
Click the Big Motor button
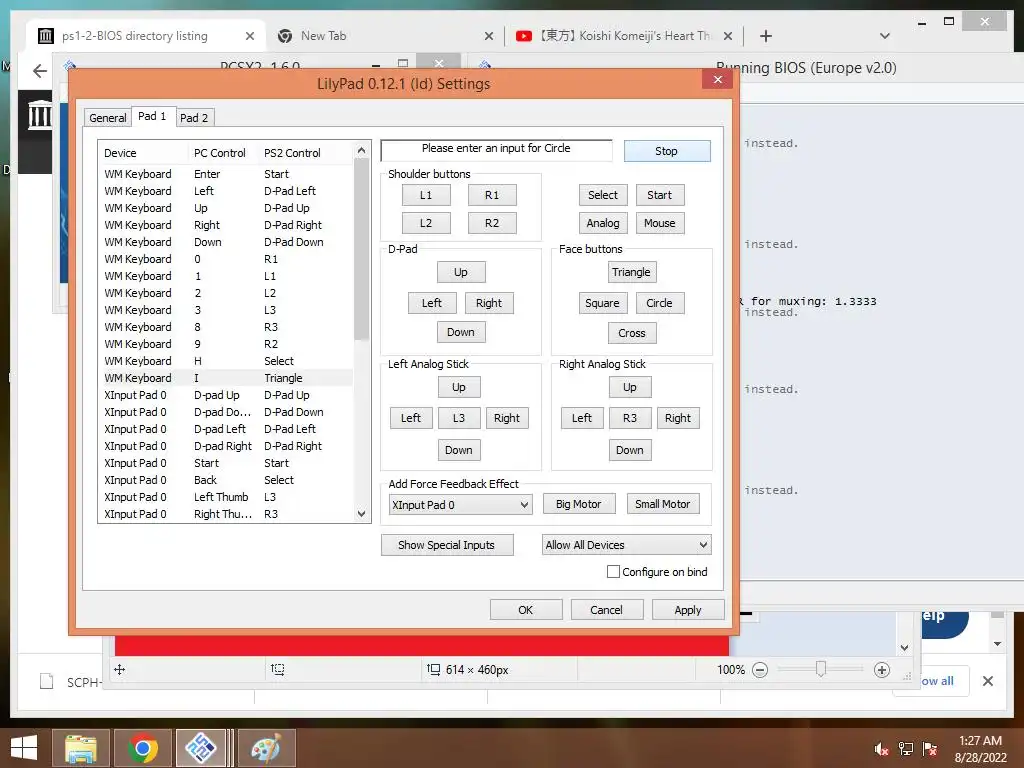[579, 504]
